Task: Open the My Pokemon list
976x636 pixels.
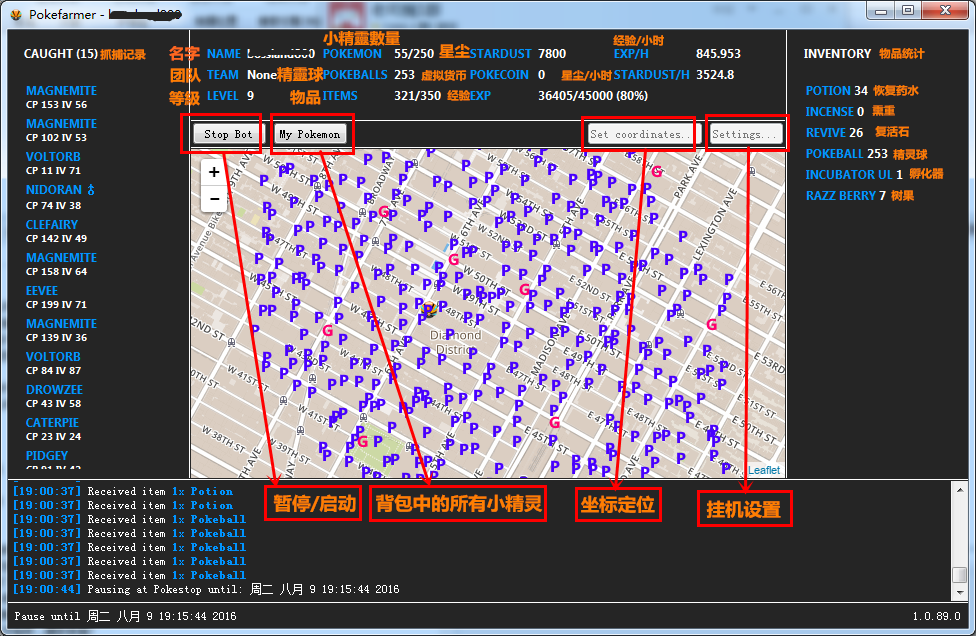Action: point(309,134)
